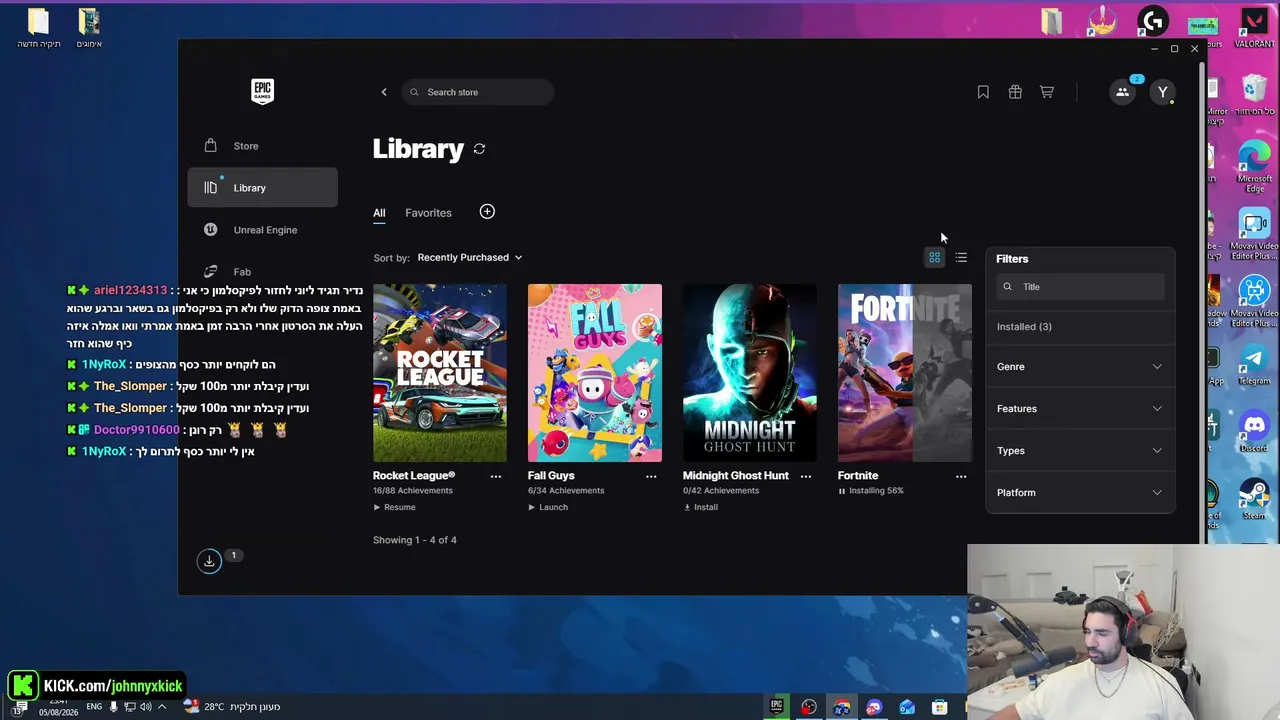This screenshot has height=720, width=1280.
Task: Select the Discord desktop shortcut
Action: pyautogui.click(x=1254, y=432)
